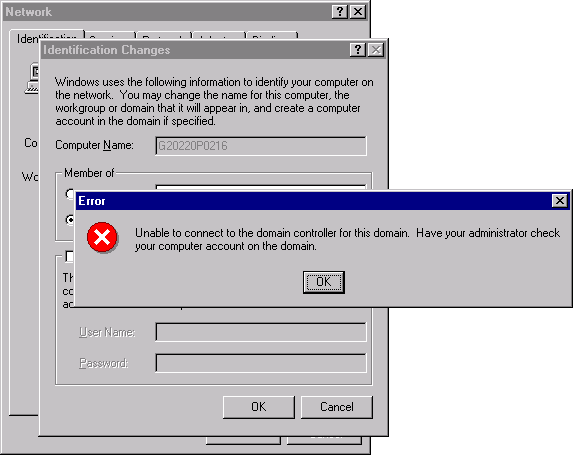This screenshot has width=573, height=455.
Task: Close the Error dialog with X
Action: (x=559, y=201)
